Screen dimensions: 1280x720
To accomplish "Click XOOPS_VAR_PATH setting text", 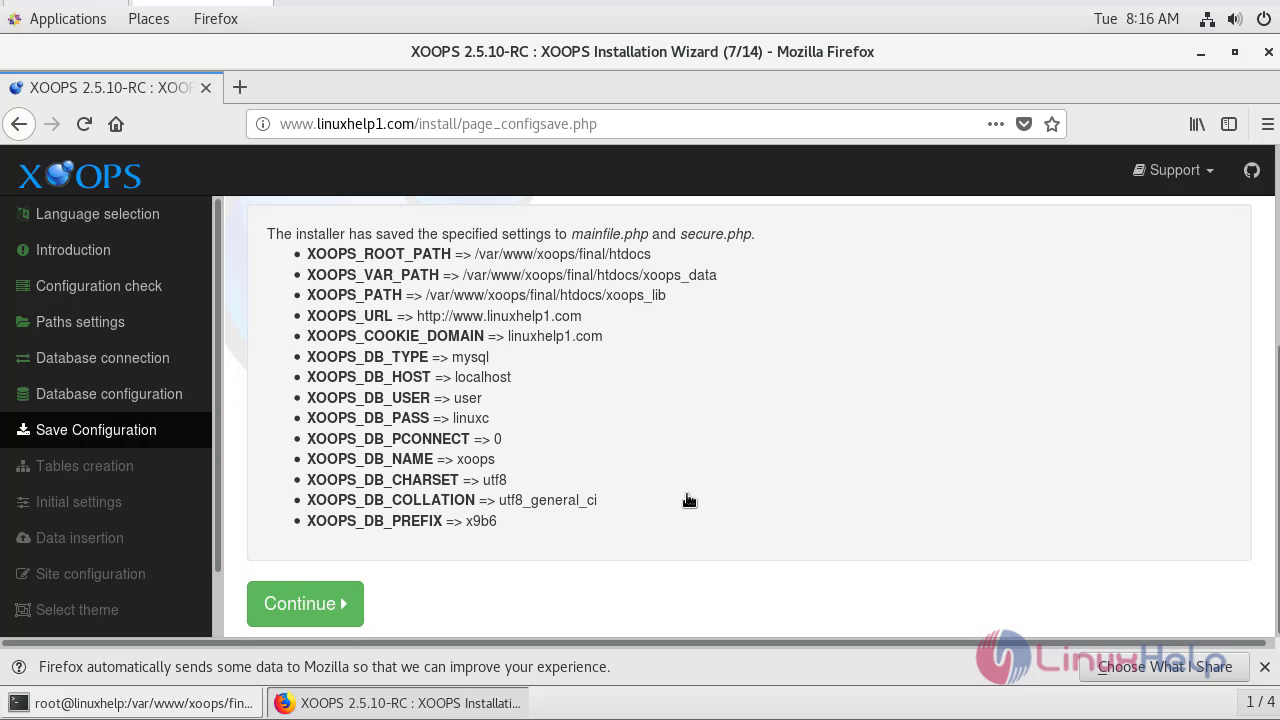I will (512, 275).
